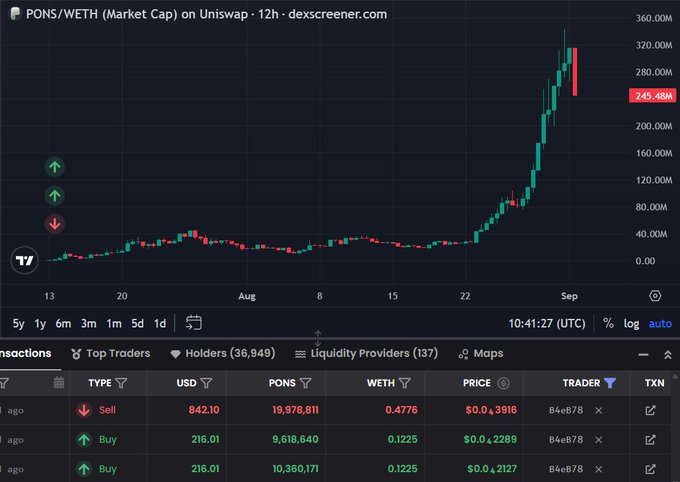Set chart range to 3m
This screenshot has height=482, width=680.
click(89, 324)
